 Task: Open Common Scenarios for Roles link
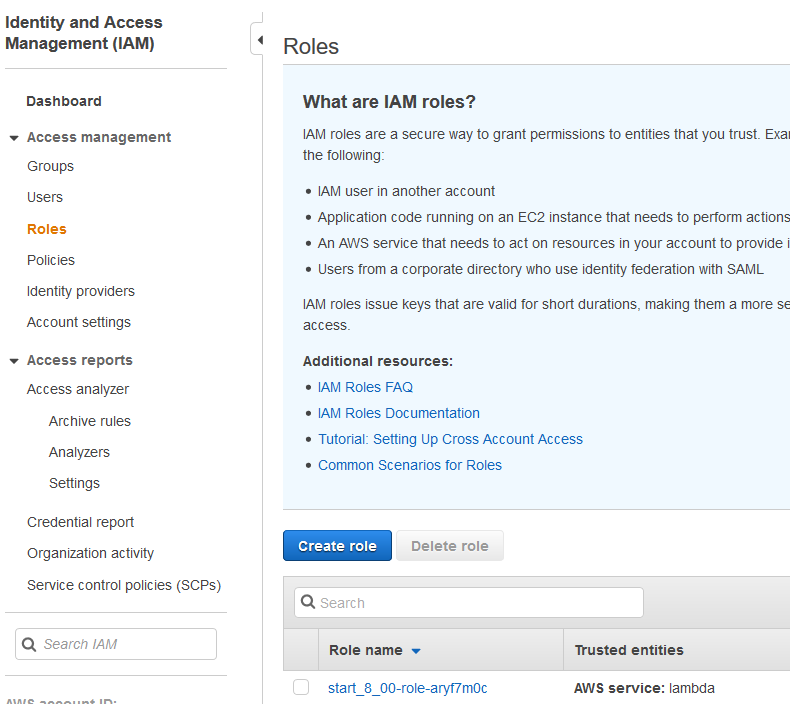410,465
